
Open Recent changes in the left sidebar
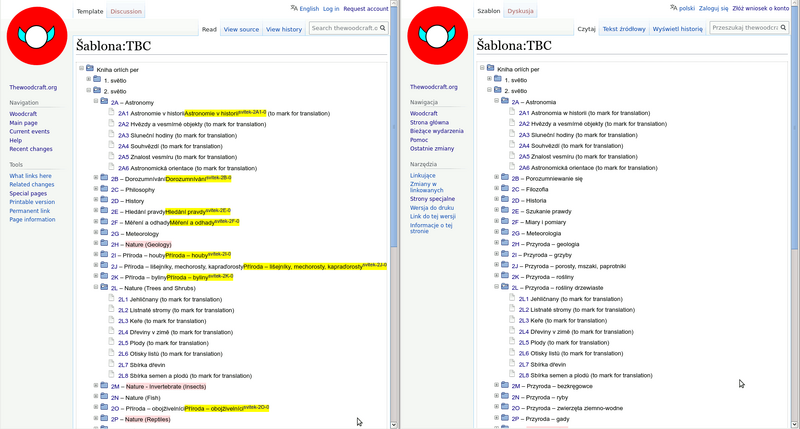pyautogui.click(x=31, y=149)
